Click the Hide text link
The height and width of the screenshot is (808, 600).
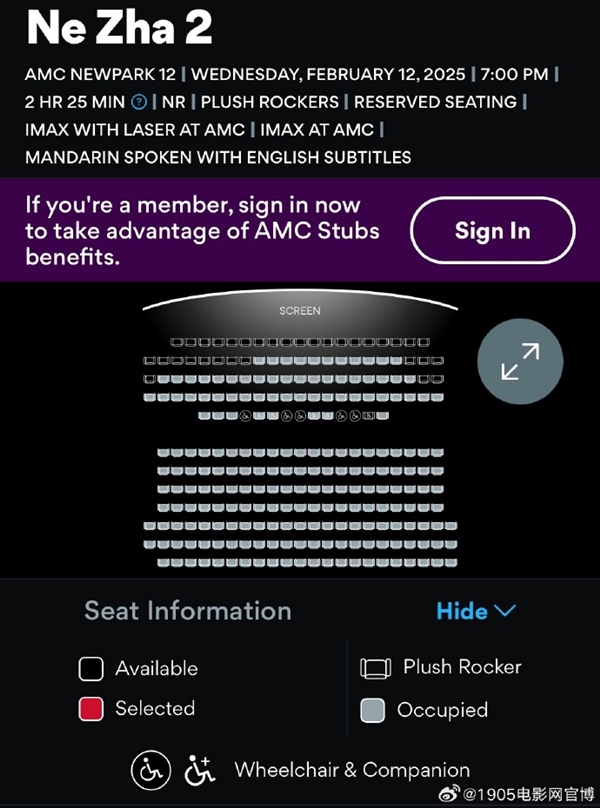[462, 611]
